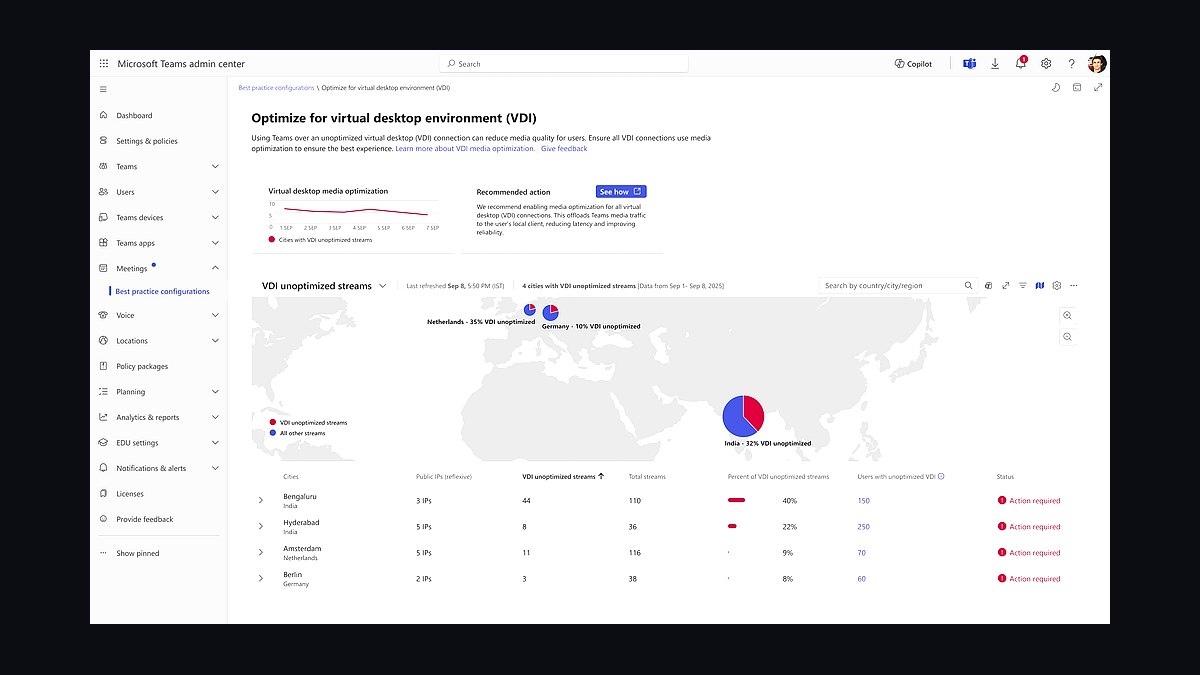This screenshot has width=1200, height=675.
Task: Click the India pie chart marker
Action: tap(744, 416)
